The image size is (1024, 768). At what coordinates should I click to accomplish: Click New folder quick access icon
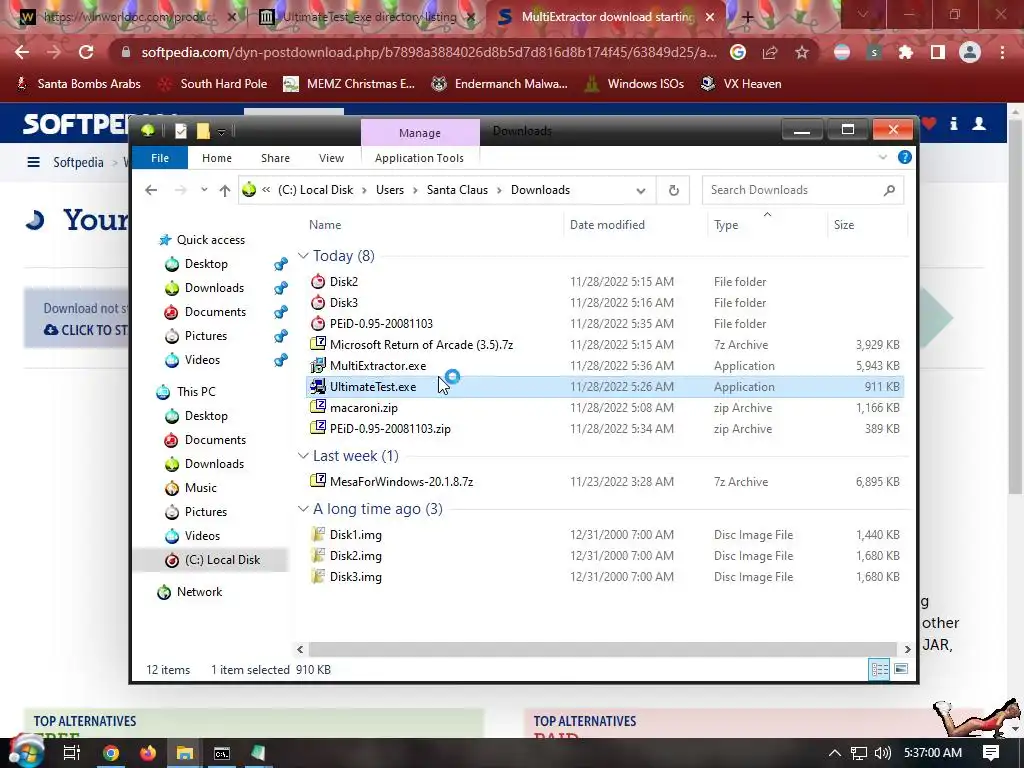pos(203,131)
